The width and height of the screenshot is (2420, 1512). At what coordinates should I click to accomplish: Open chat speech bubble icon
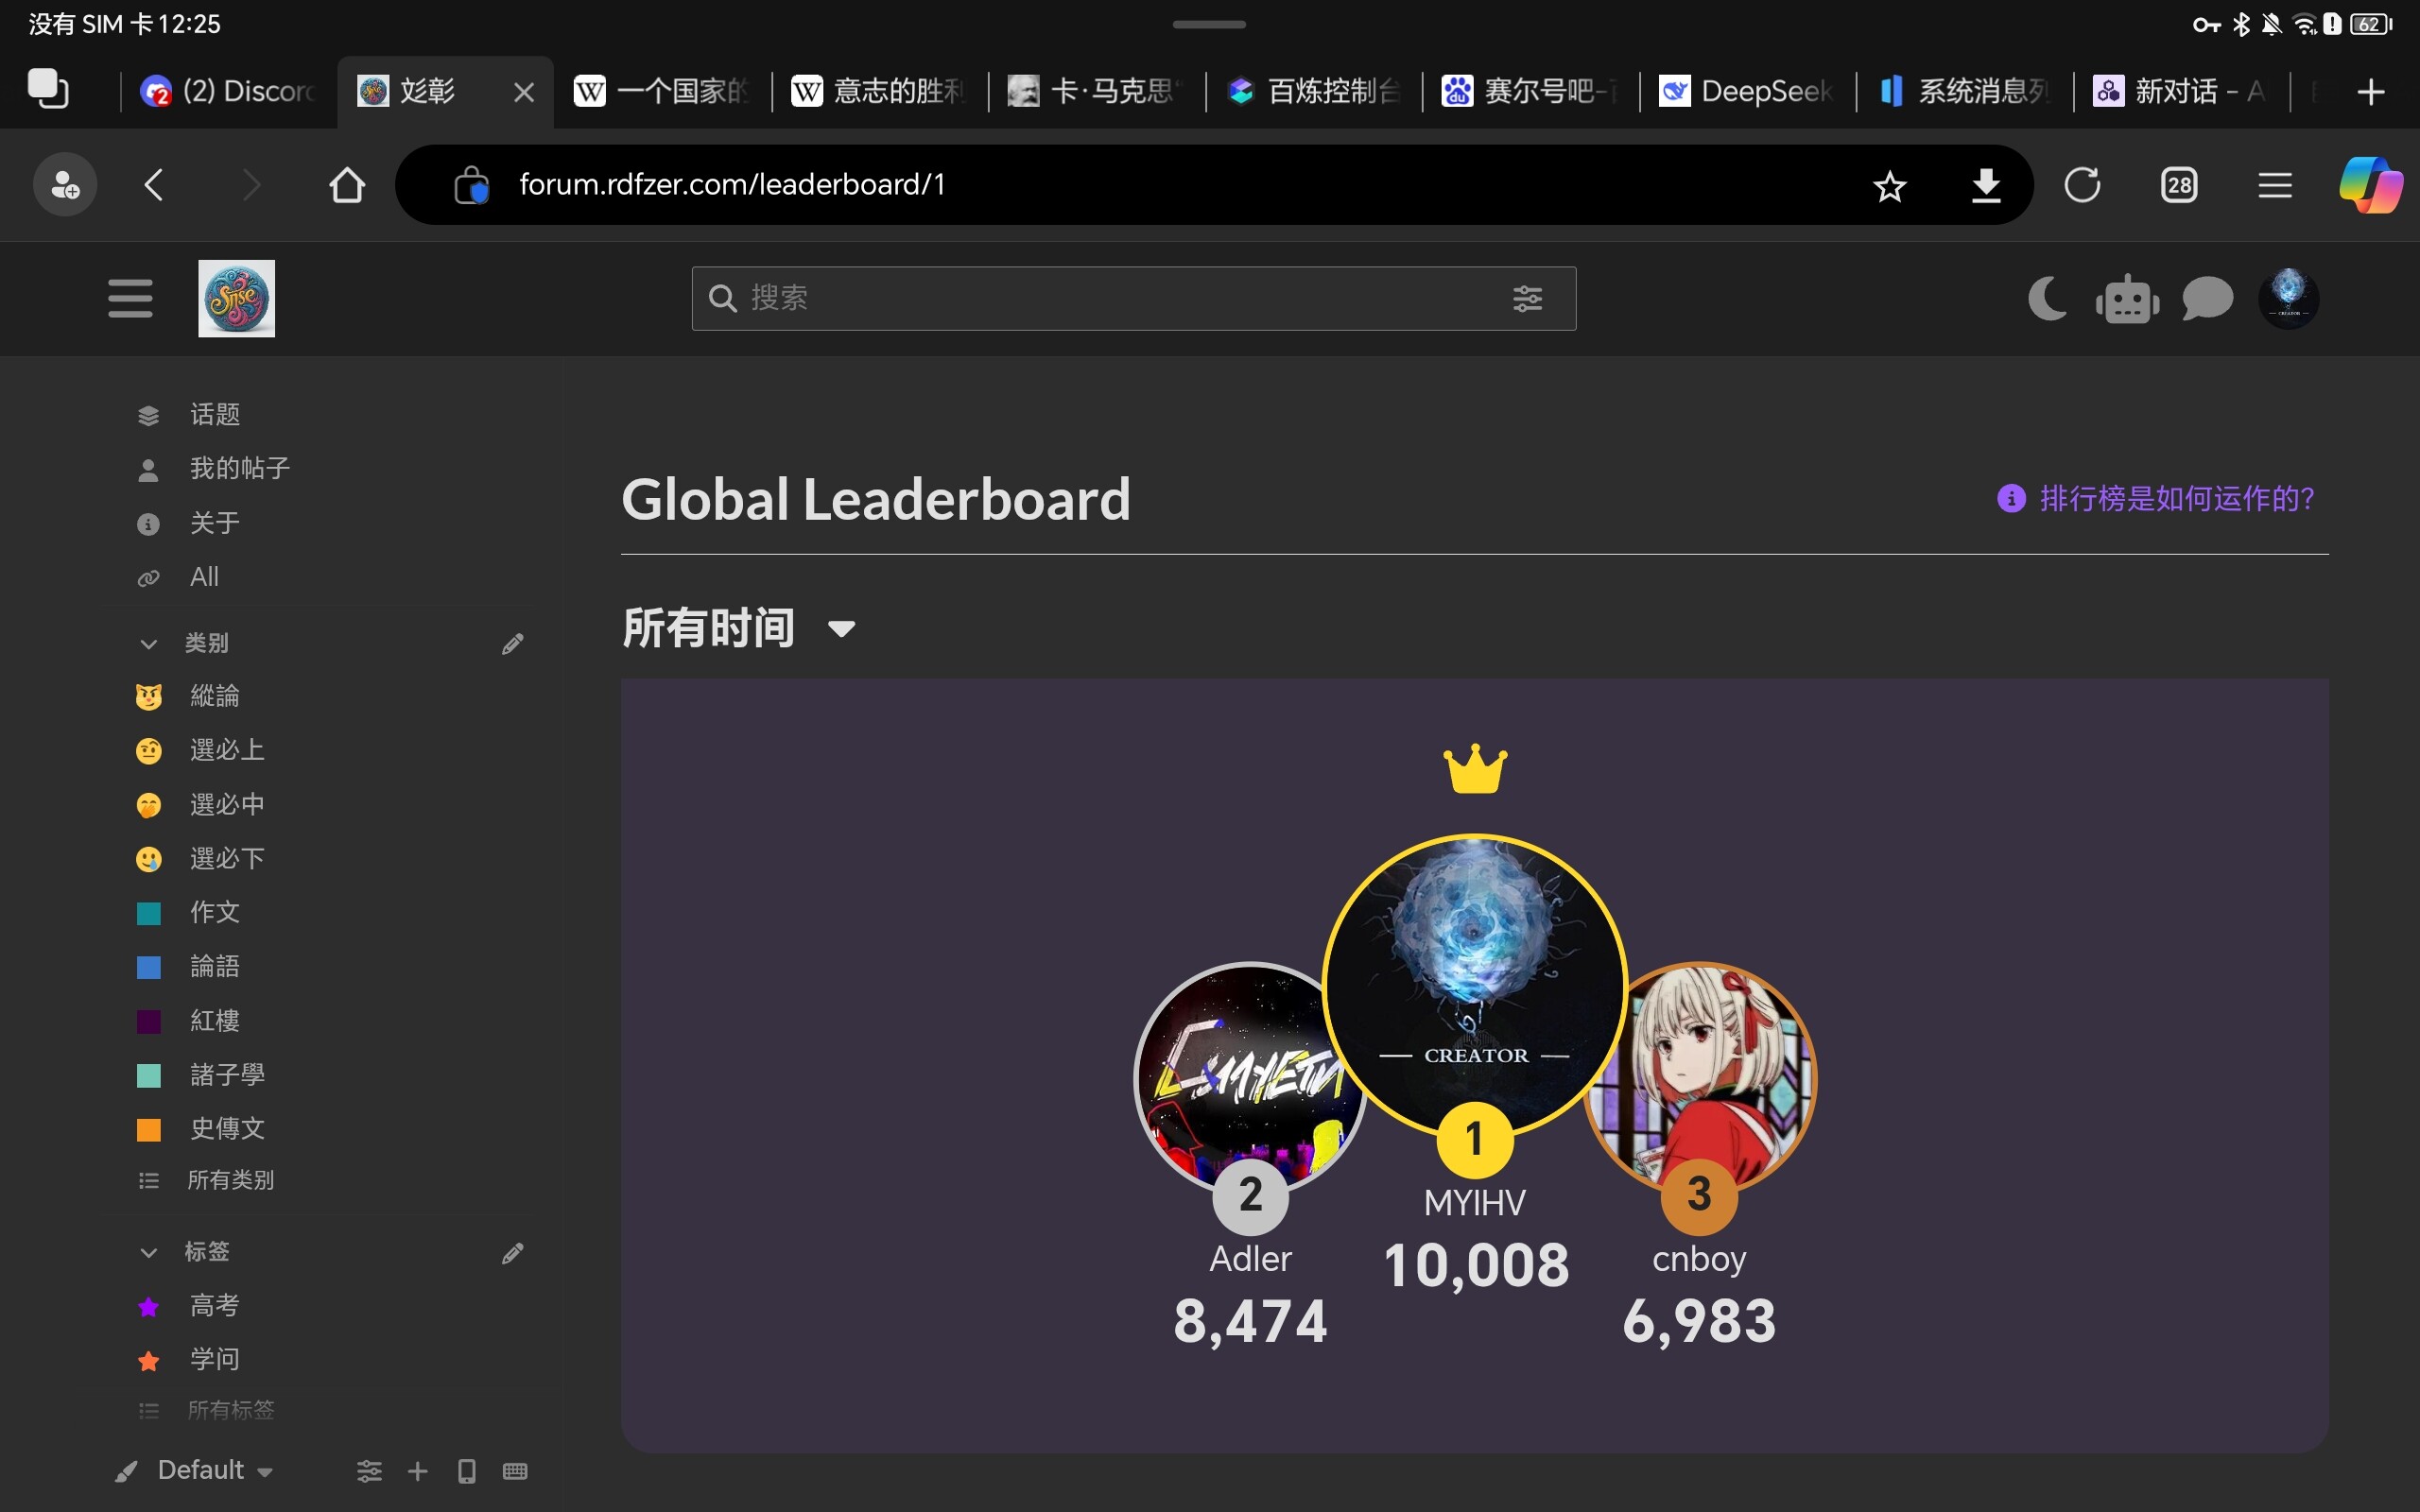pyautogui.click(x=2207, y=298)
